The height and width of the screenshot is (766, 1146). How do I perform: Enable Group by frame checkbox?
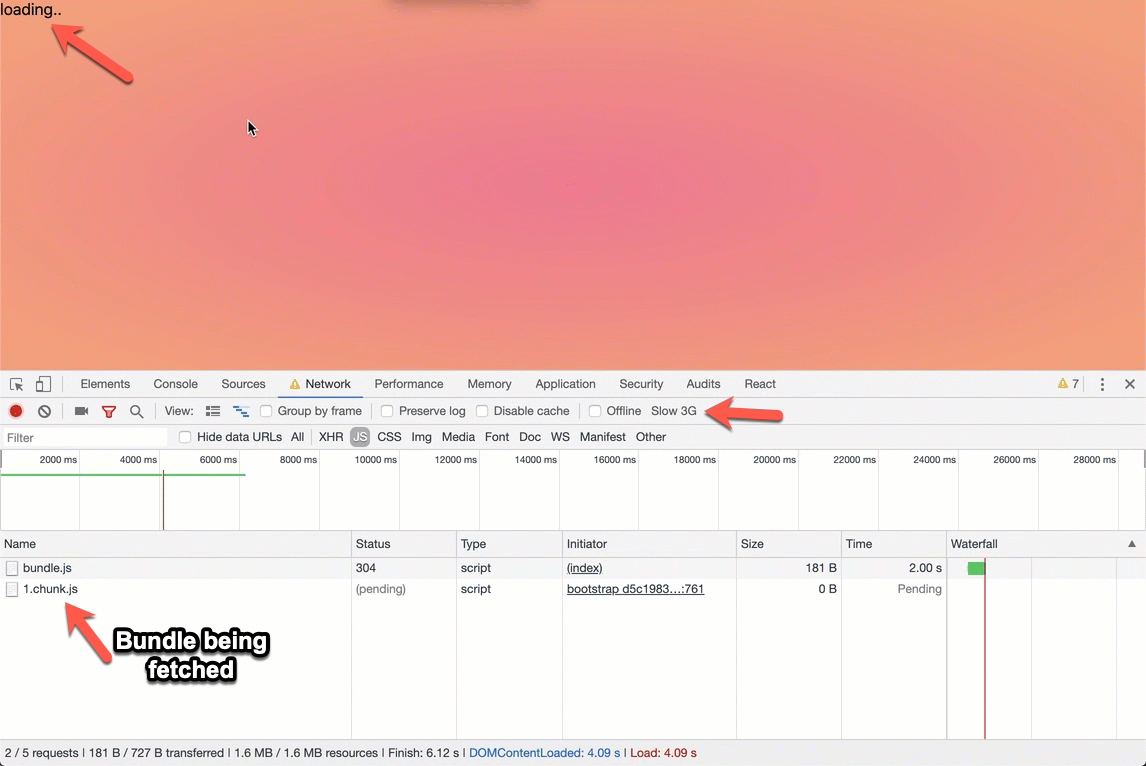coord(266,411)
